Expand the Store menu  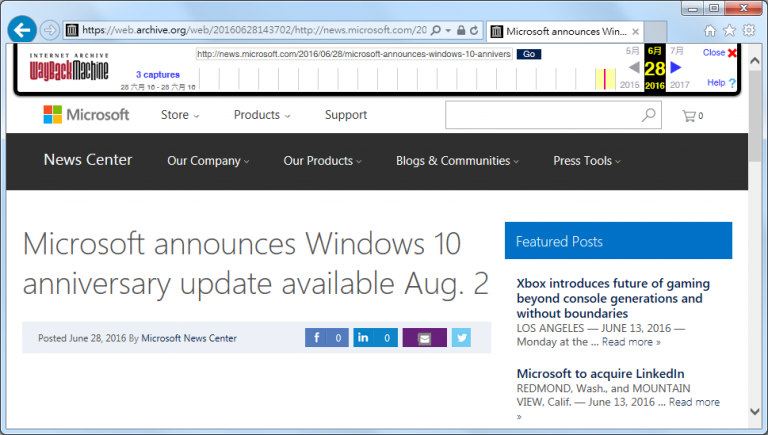pos(180,115)
